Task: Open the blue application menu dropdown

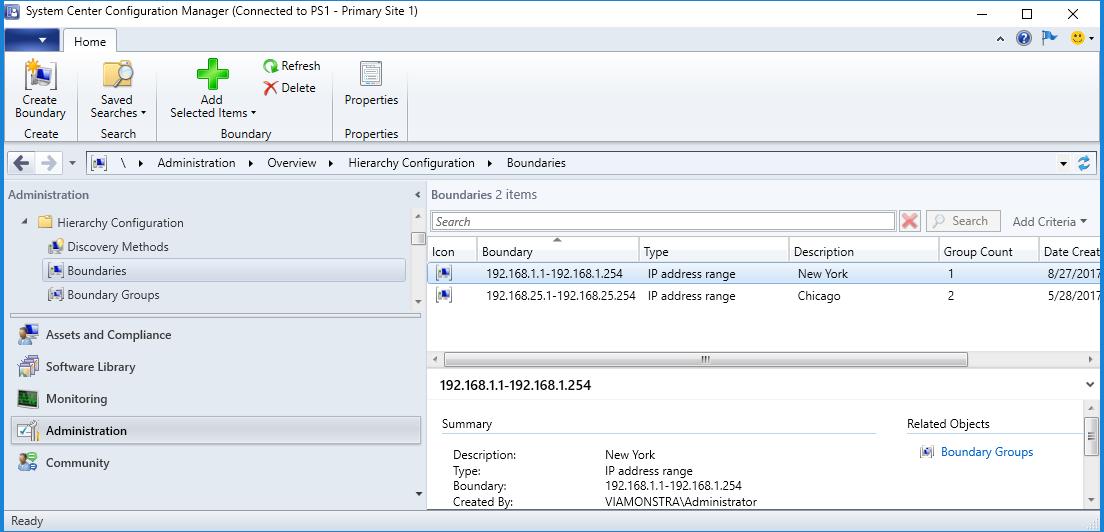Action: (x=32, y=40)
